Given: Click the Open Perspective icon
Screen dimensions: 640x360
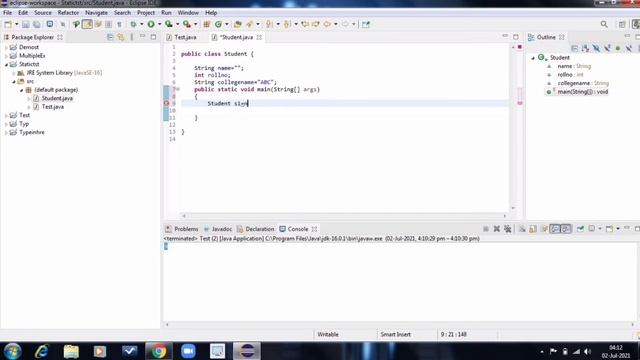Looking at the screenshot, I should tap(622, 24).
